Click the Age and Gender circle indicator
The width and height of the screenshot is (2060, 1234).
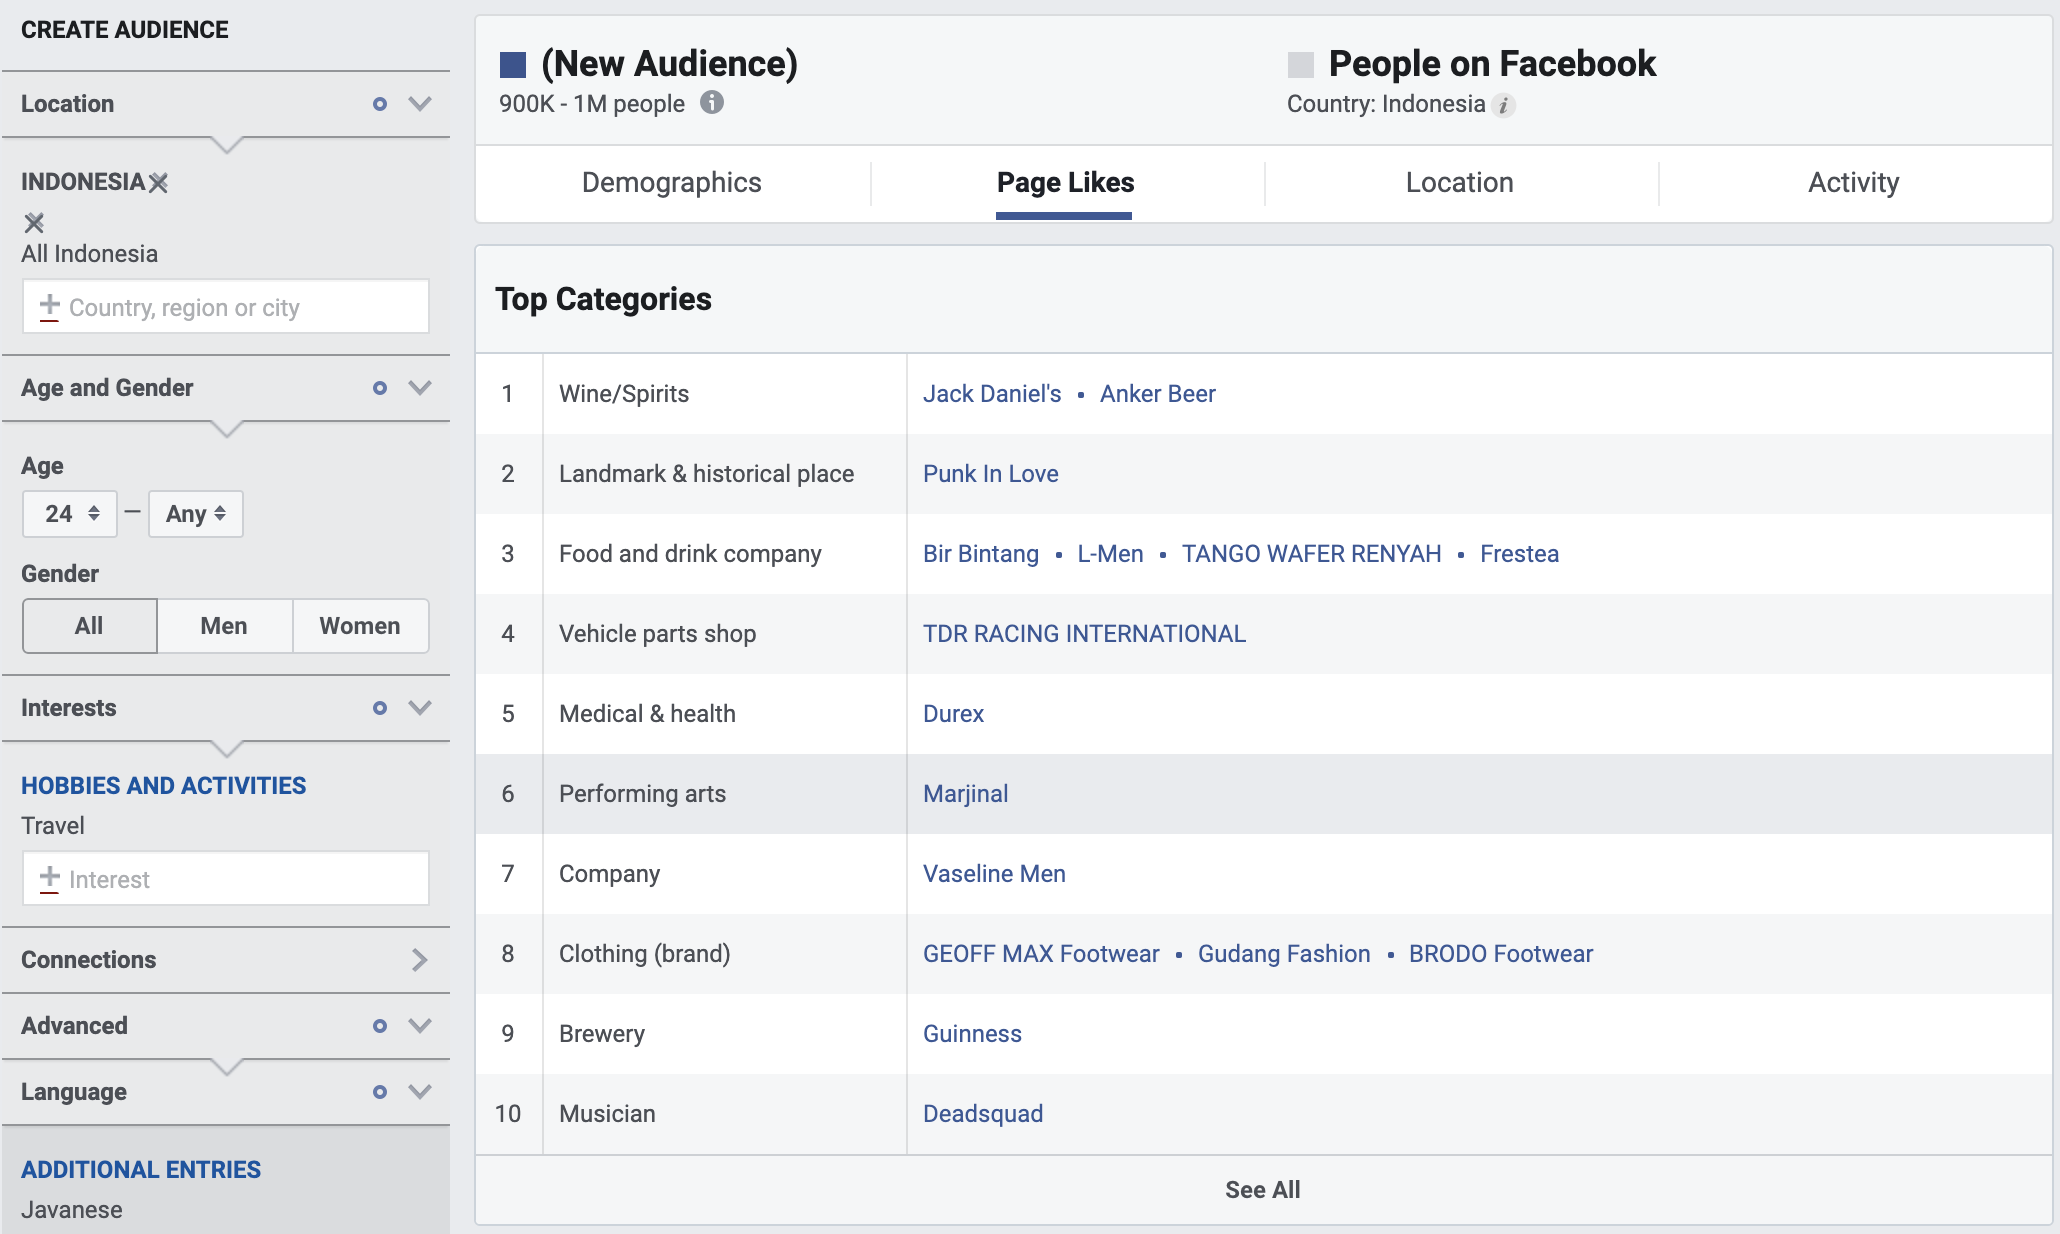click(380, 388)
